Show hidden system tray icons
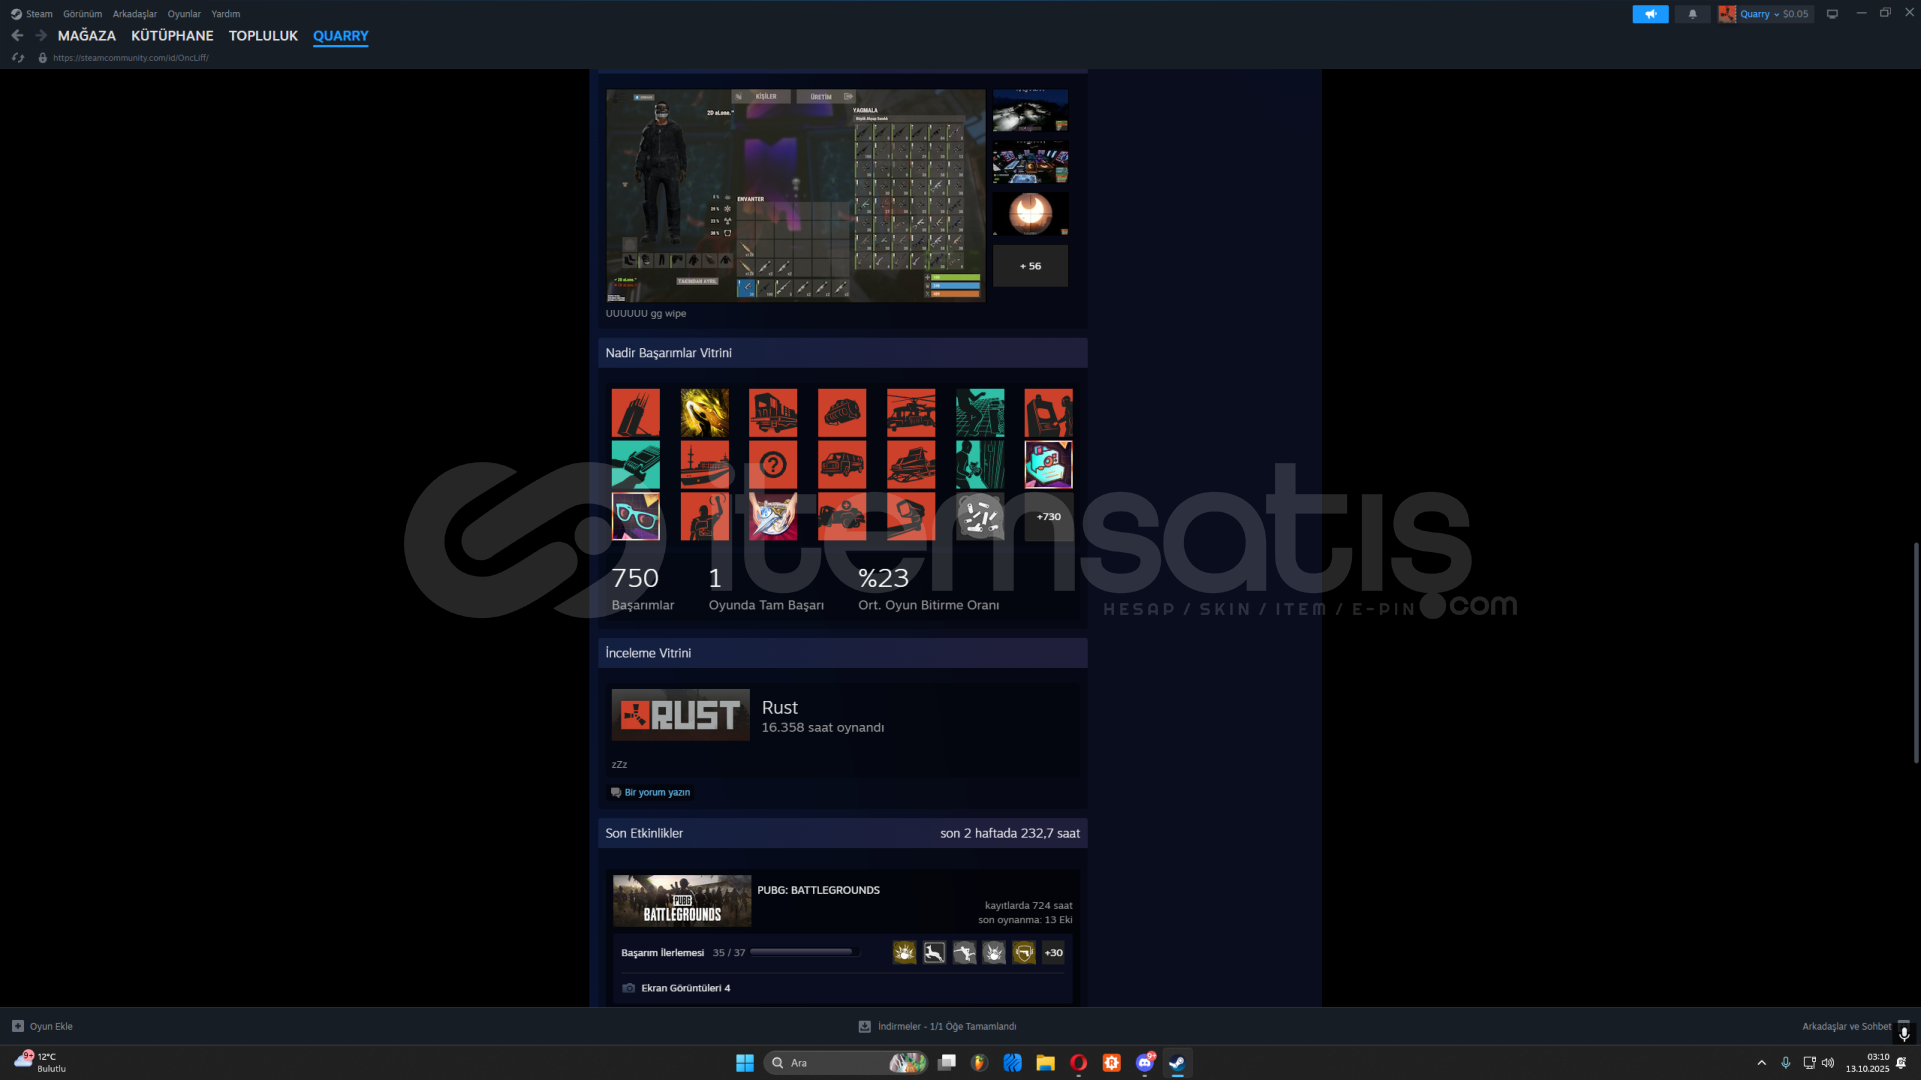Viewport: 1921px width, 1080px height. (x=1761, y=1063)
